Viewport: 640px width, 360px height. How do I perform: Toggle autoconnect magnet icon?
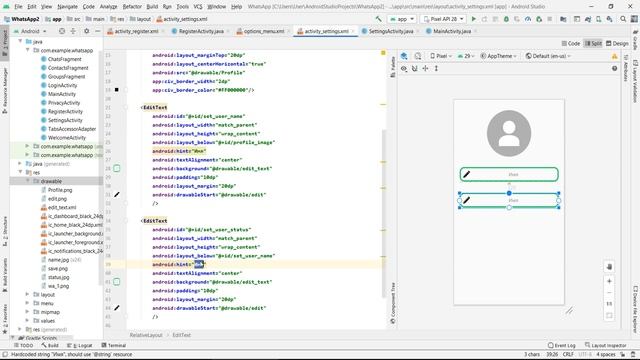click(415, 69)
